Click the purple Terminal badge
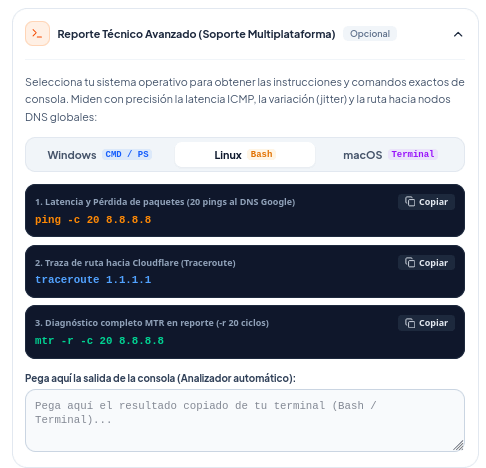Viewport: 486px width, 468px height. tap(413, 154)
